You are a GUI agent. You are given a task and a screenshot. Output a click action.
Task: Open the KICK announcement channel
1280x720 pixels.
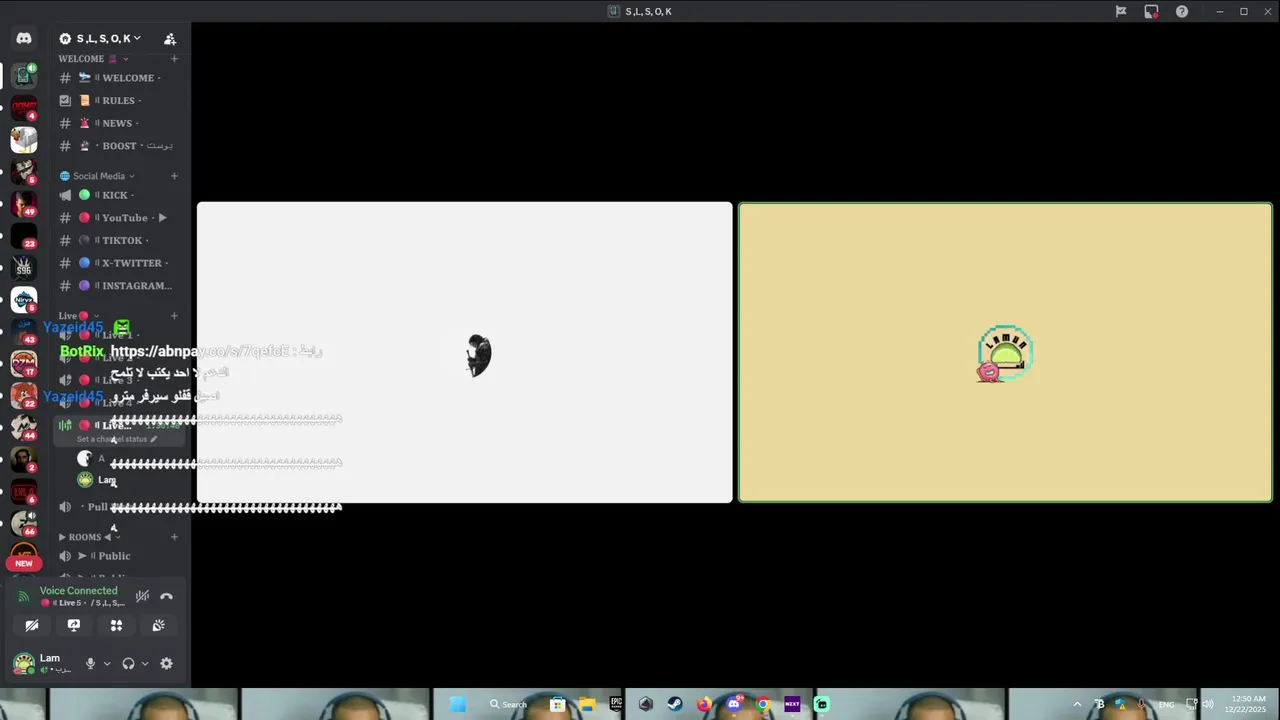118,195
